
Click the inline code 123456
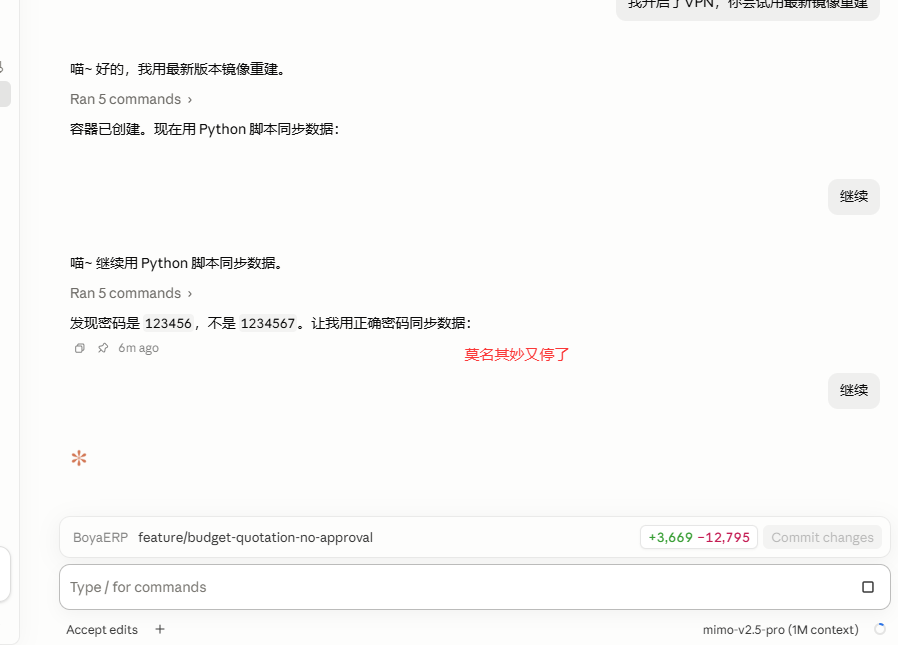tap(168, 324)
